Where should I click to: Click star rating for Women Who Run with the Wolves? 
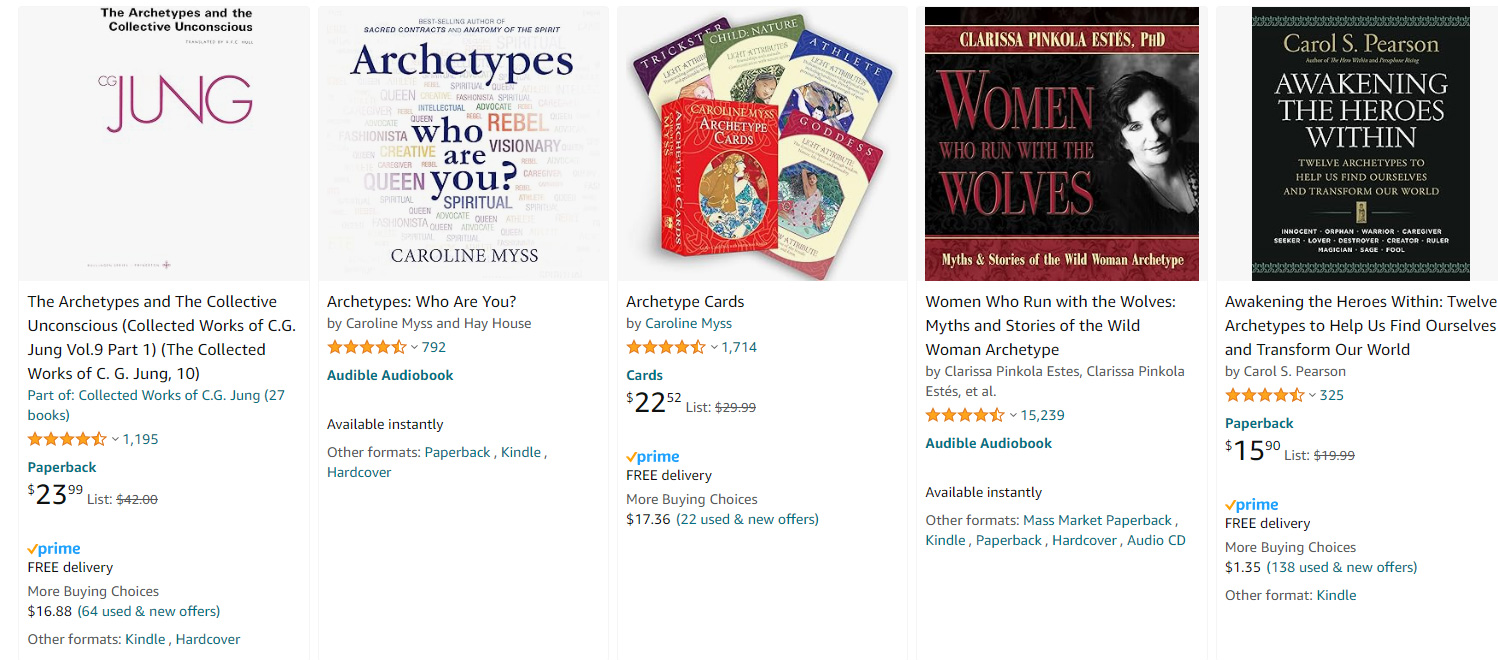(964, 415)
